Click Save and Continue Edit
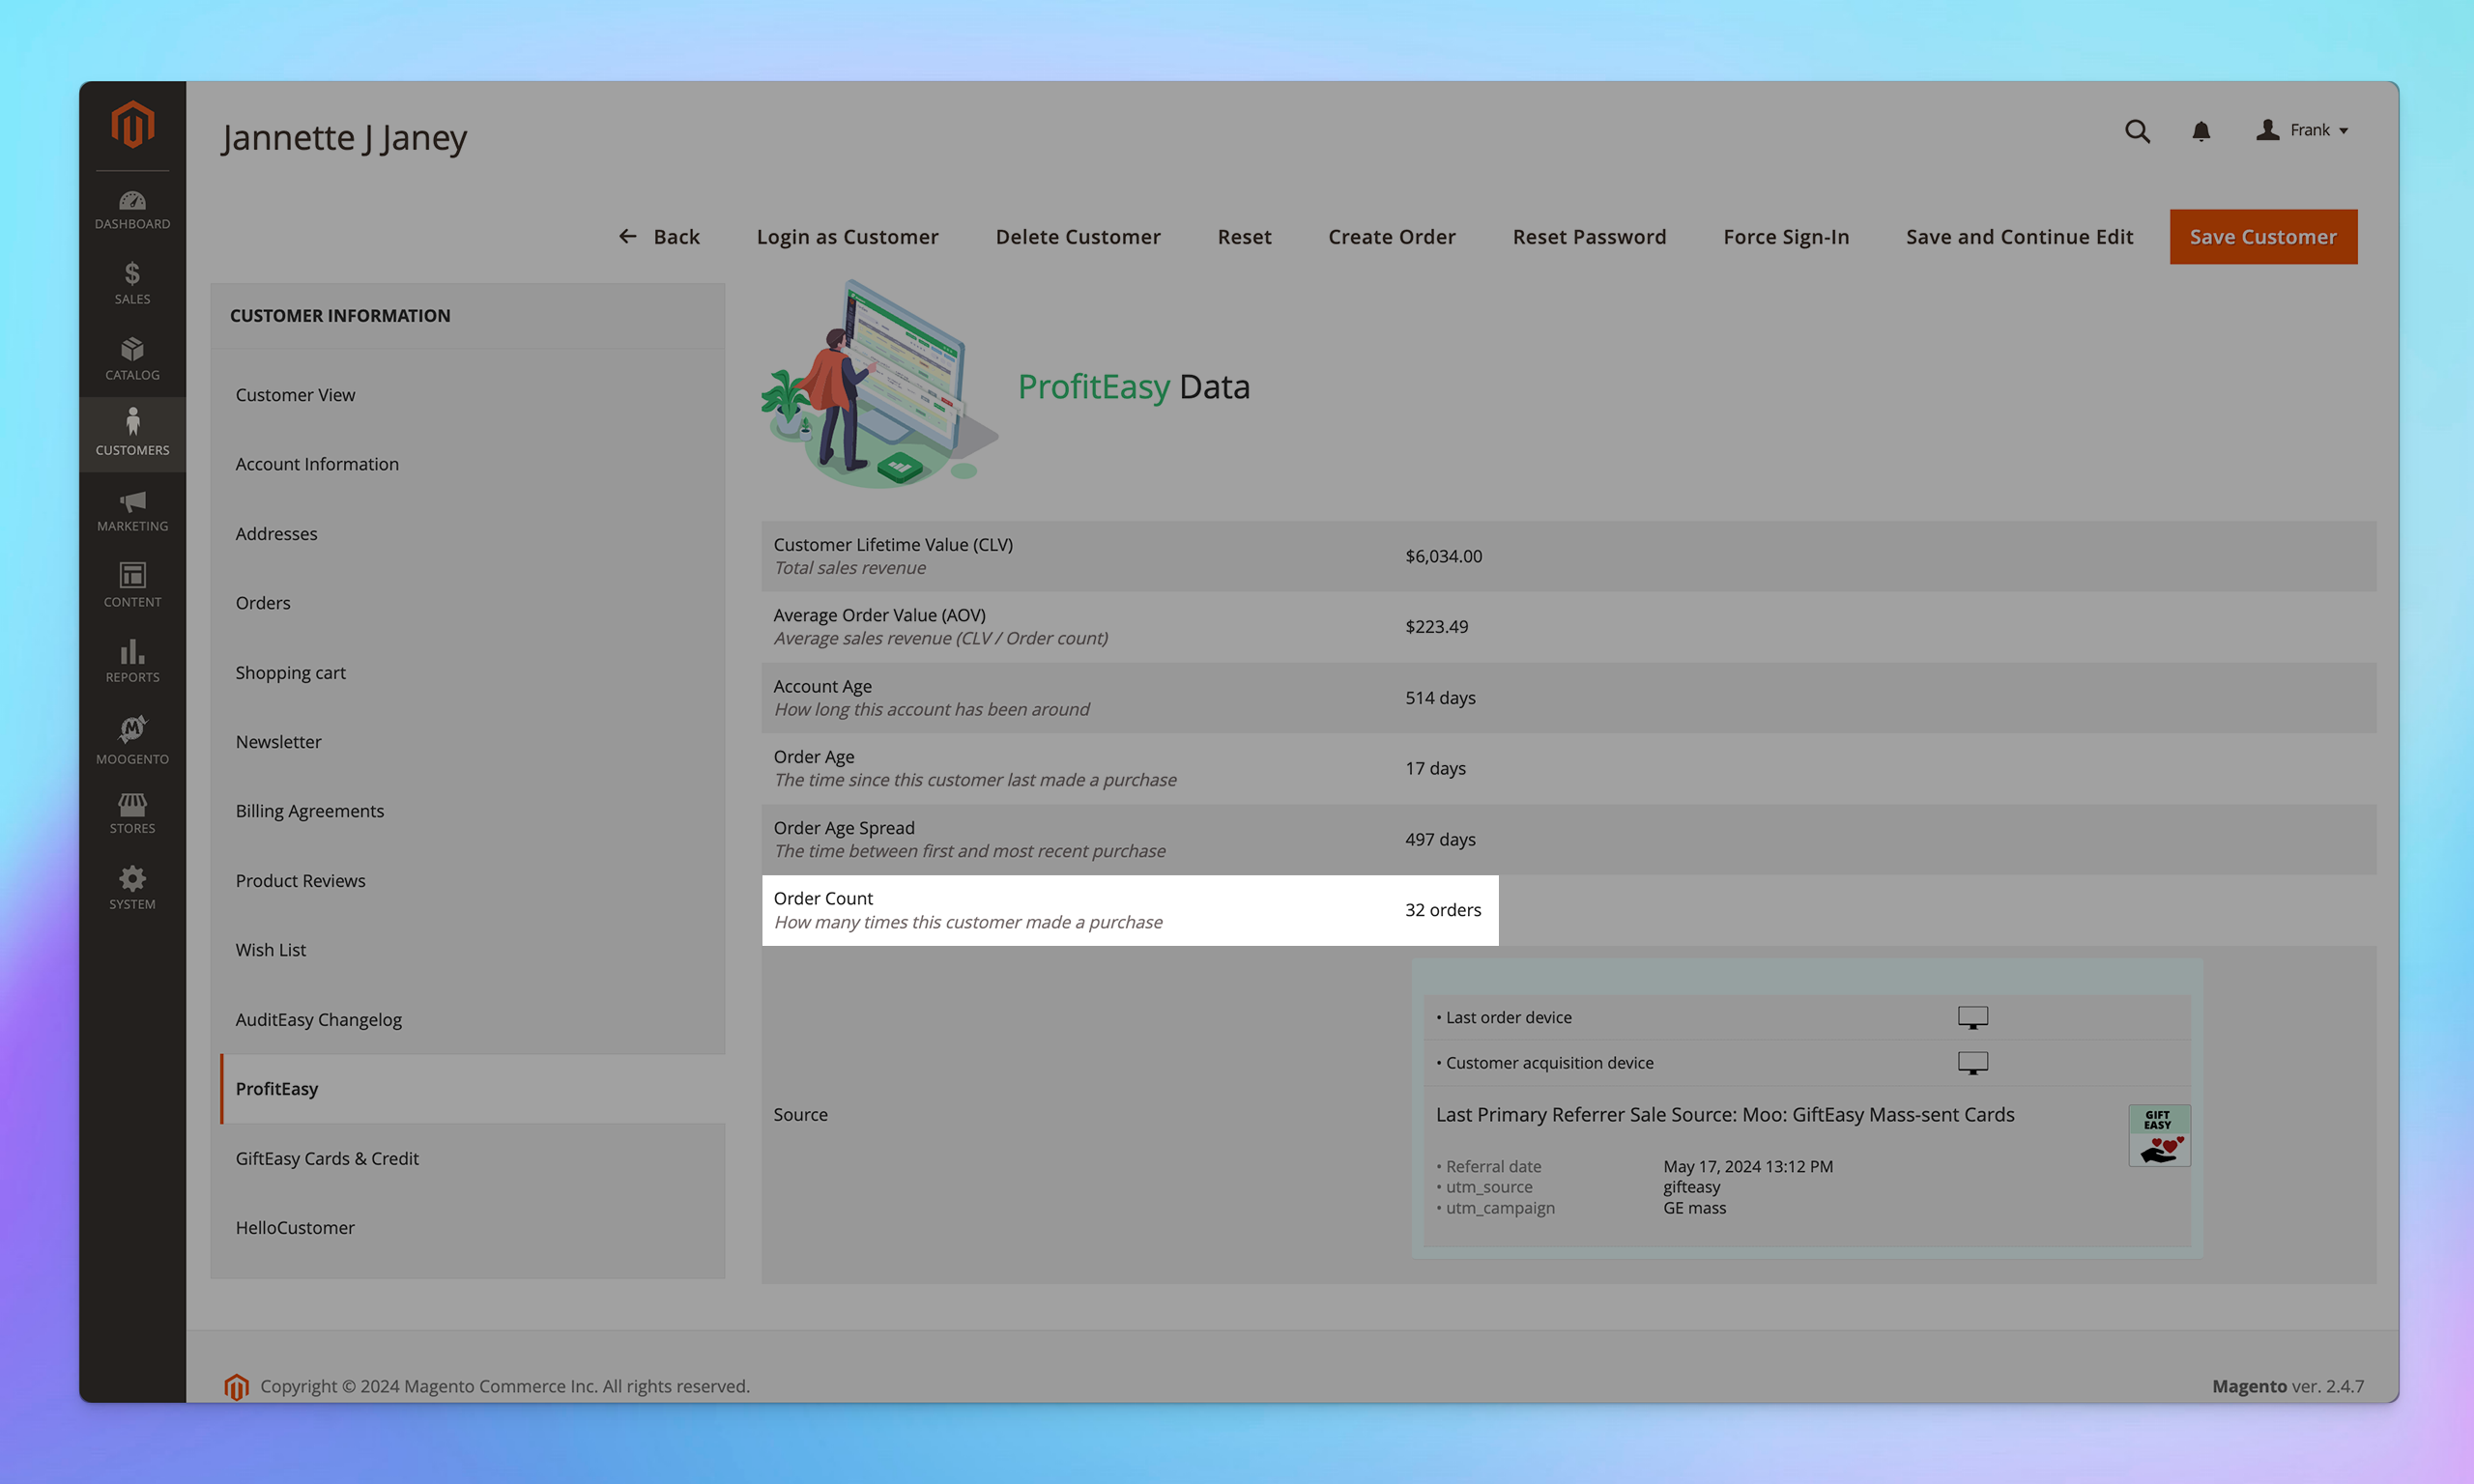This screenshot has width=2474, height=1484. tap(2019, 237)
